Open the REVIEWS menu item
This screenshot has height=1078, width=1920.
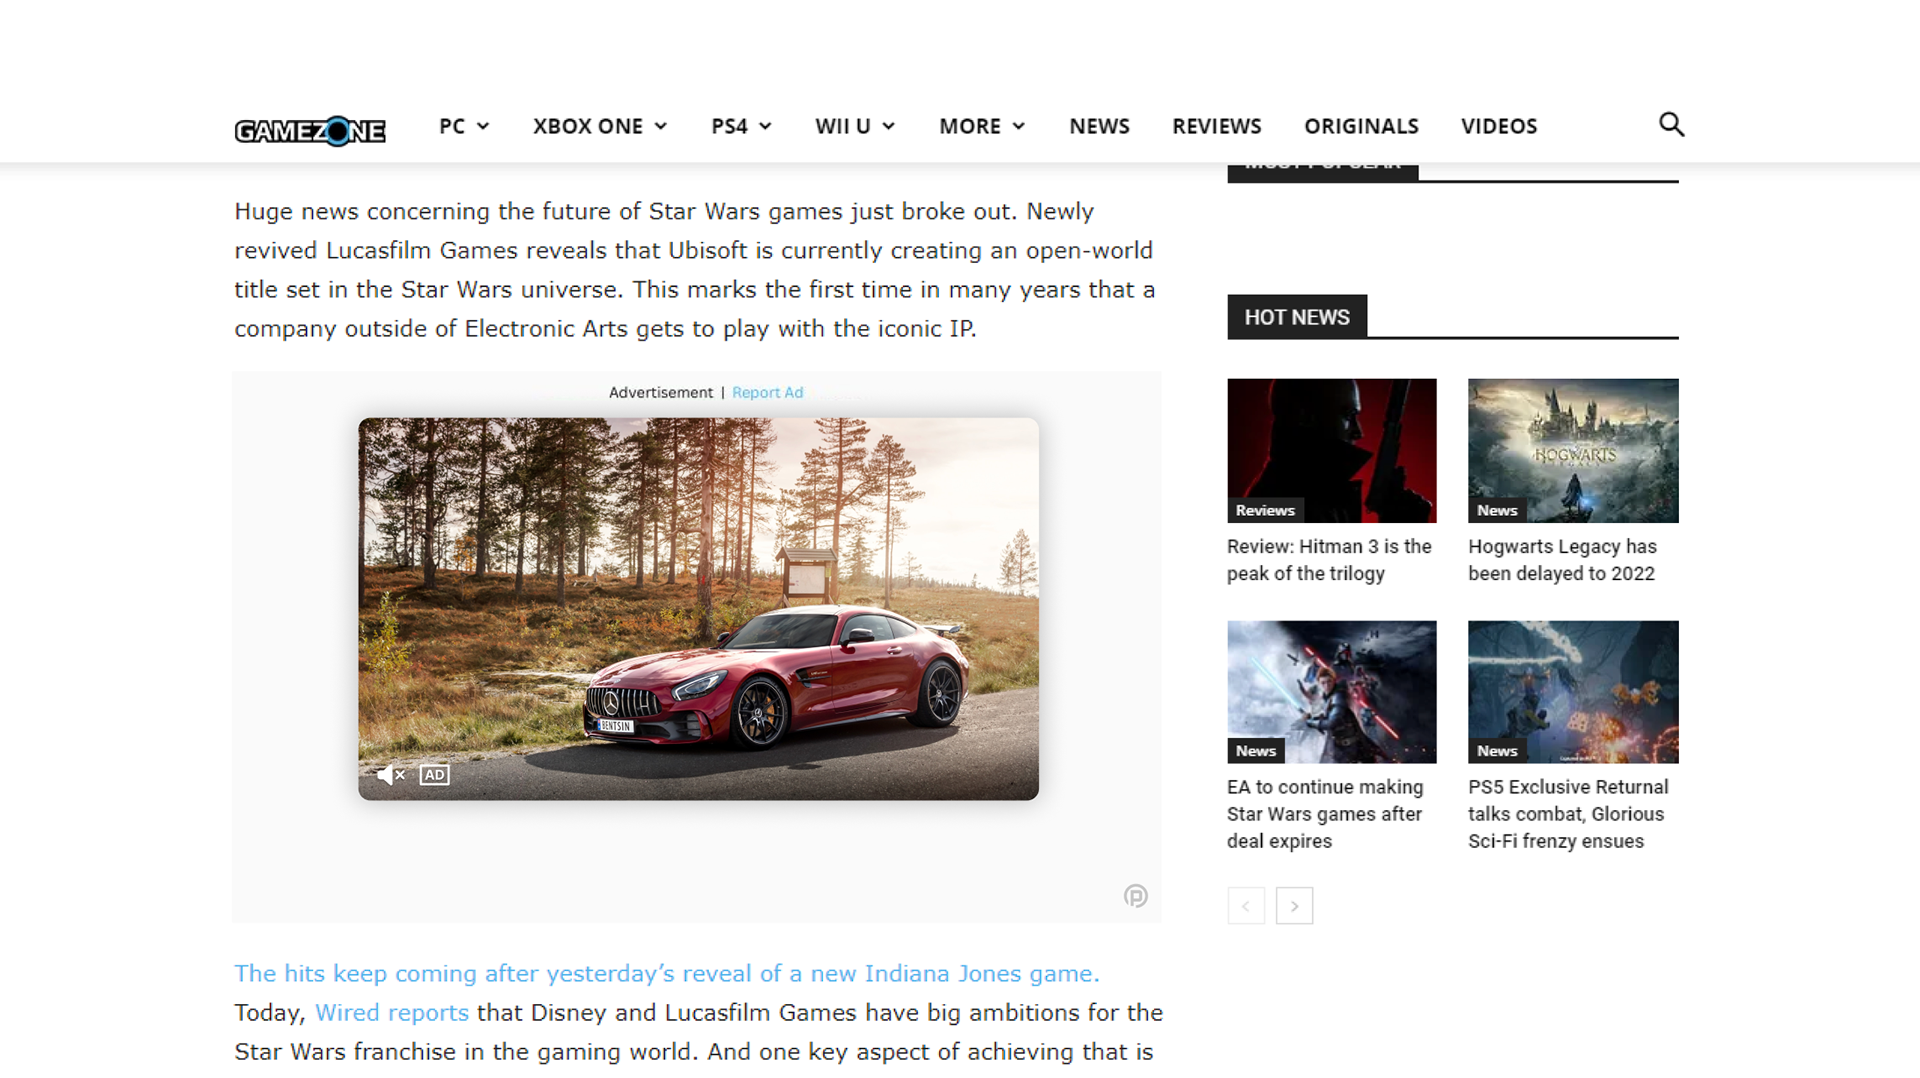tap(1216, 127)
